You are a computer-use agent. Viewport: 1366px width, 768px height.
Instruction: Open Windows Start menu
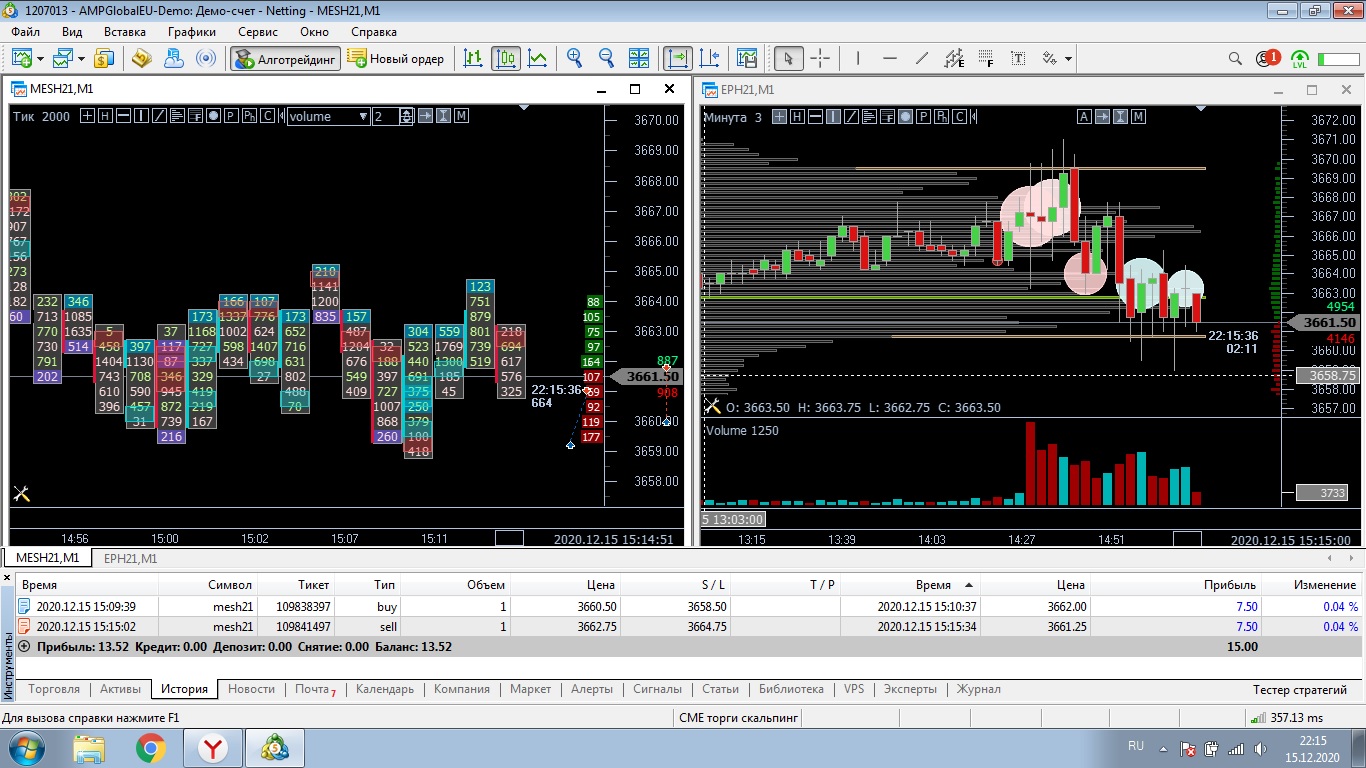click(x=25, y=747)
